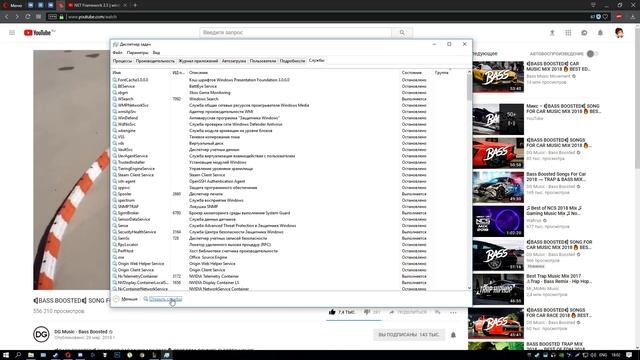
Task: Open the YouTube messages icon
Action: [x=584, y=33]
